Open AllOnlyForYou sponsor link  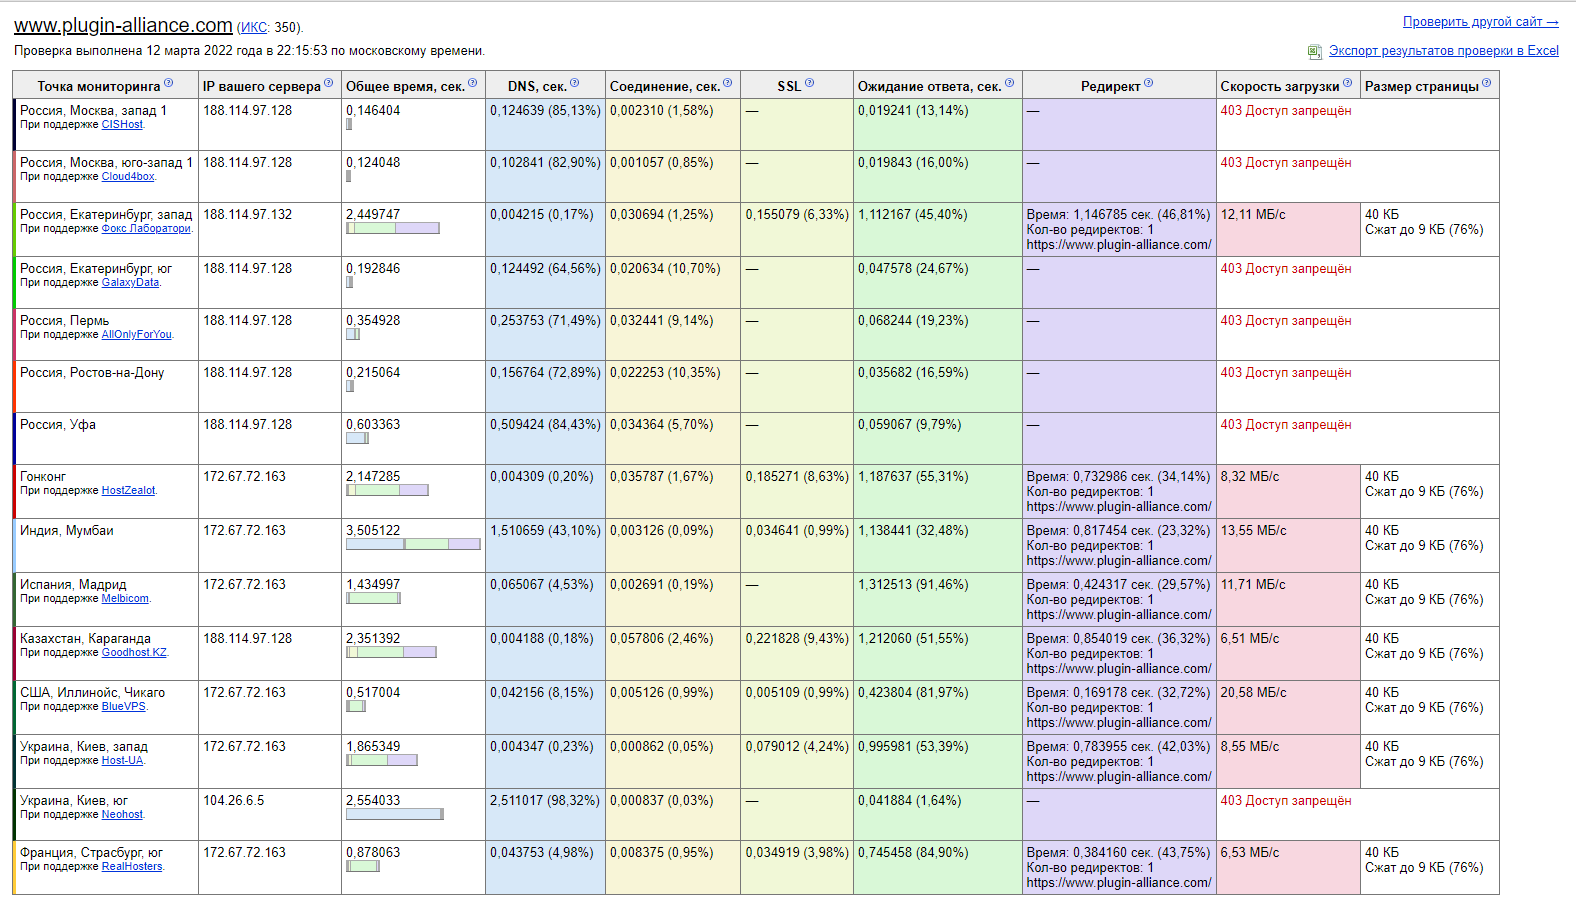(x=137, y=334)
